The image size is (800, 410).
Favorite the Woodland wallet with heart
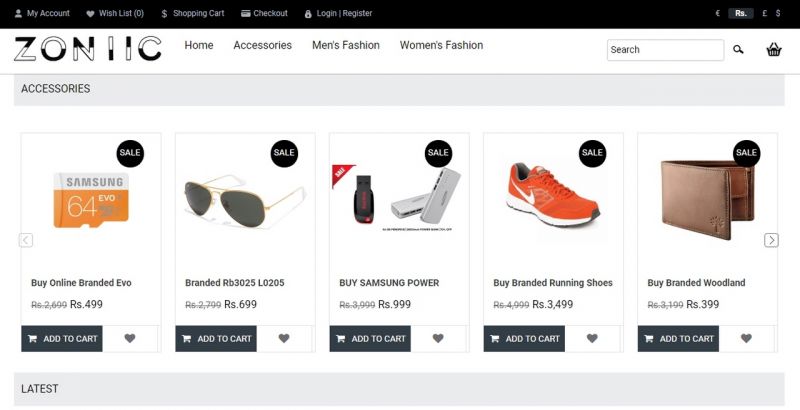pyautogui.click(x=746, y=338)
